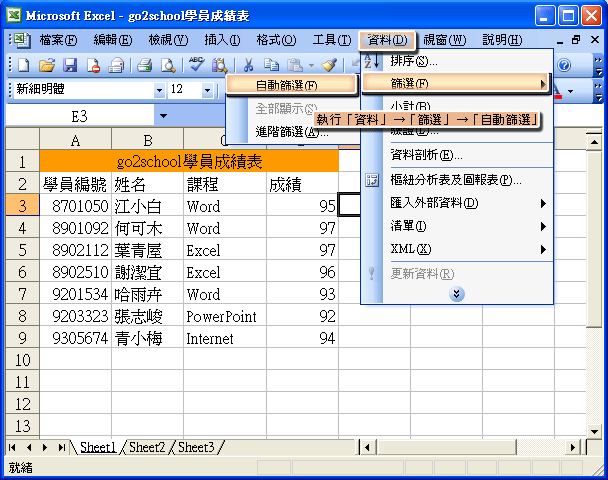Click the Cut scissors icon
The image size is (608, 480).
247,65
